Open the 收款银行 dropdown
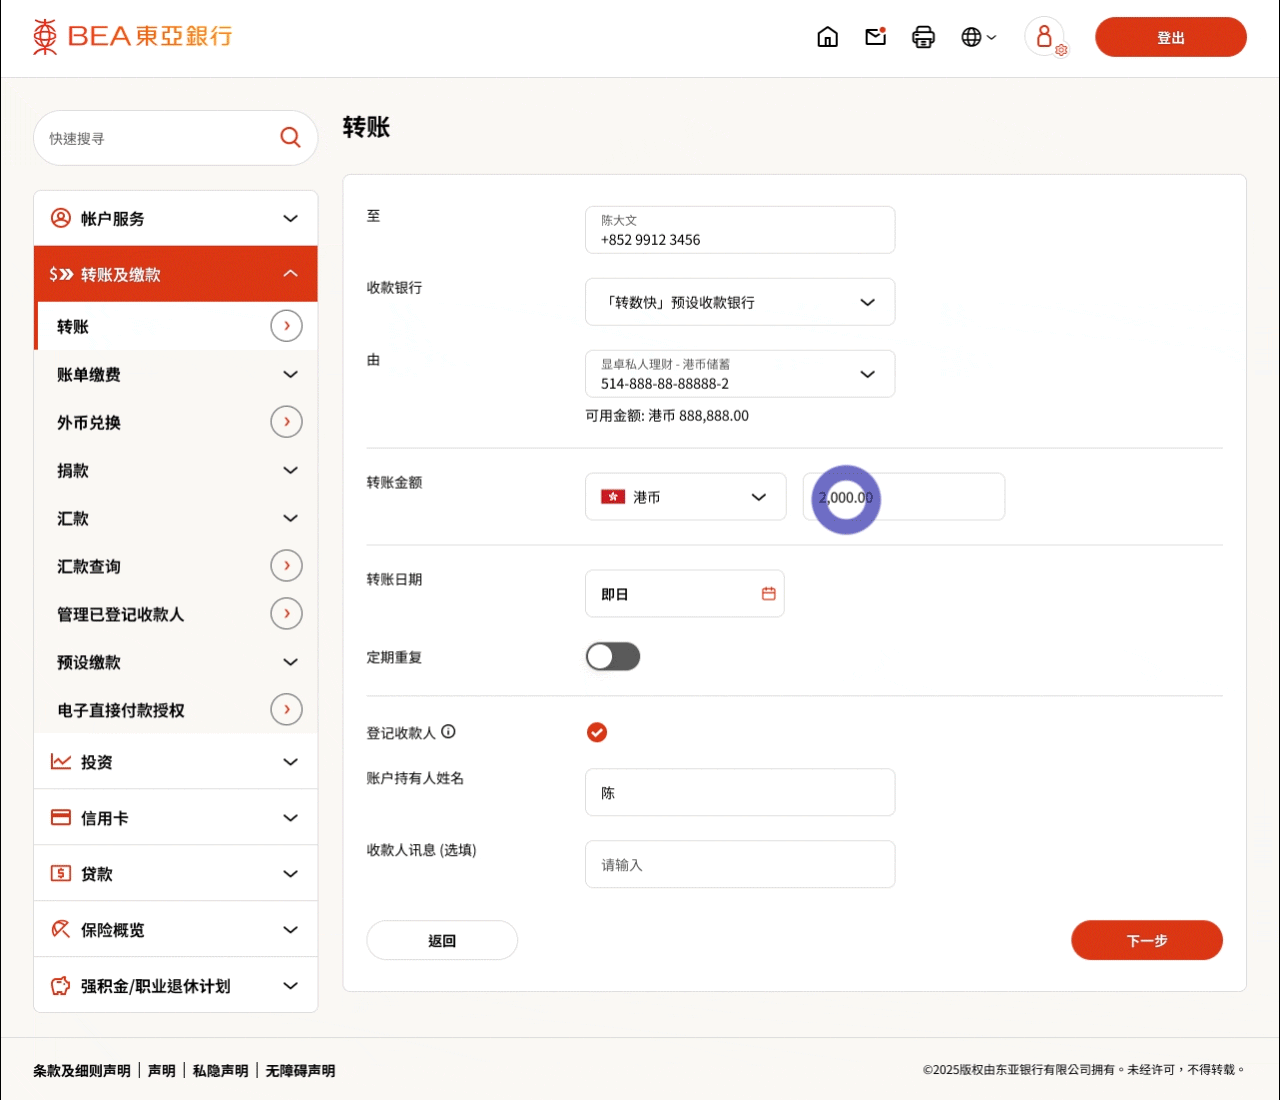 (x=739, y=302)
